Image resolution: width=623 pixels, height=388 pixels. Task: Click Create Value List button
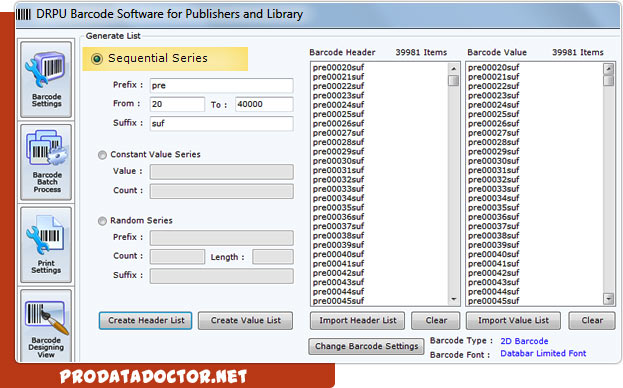pyautogui.click(x=246, y=320)
